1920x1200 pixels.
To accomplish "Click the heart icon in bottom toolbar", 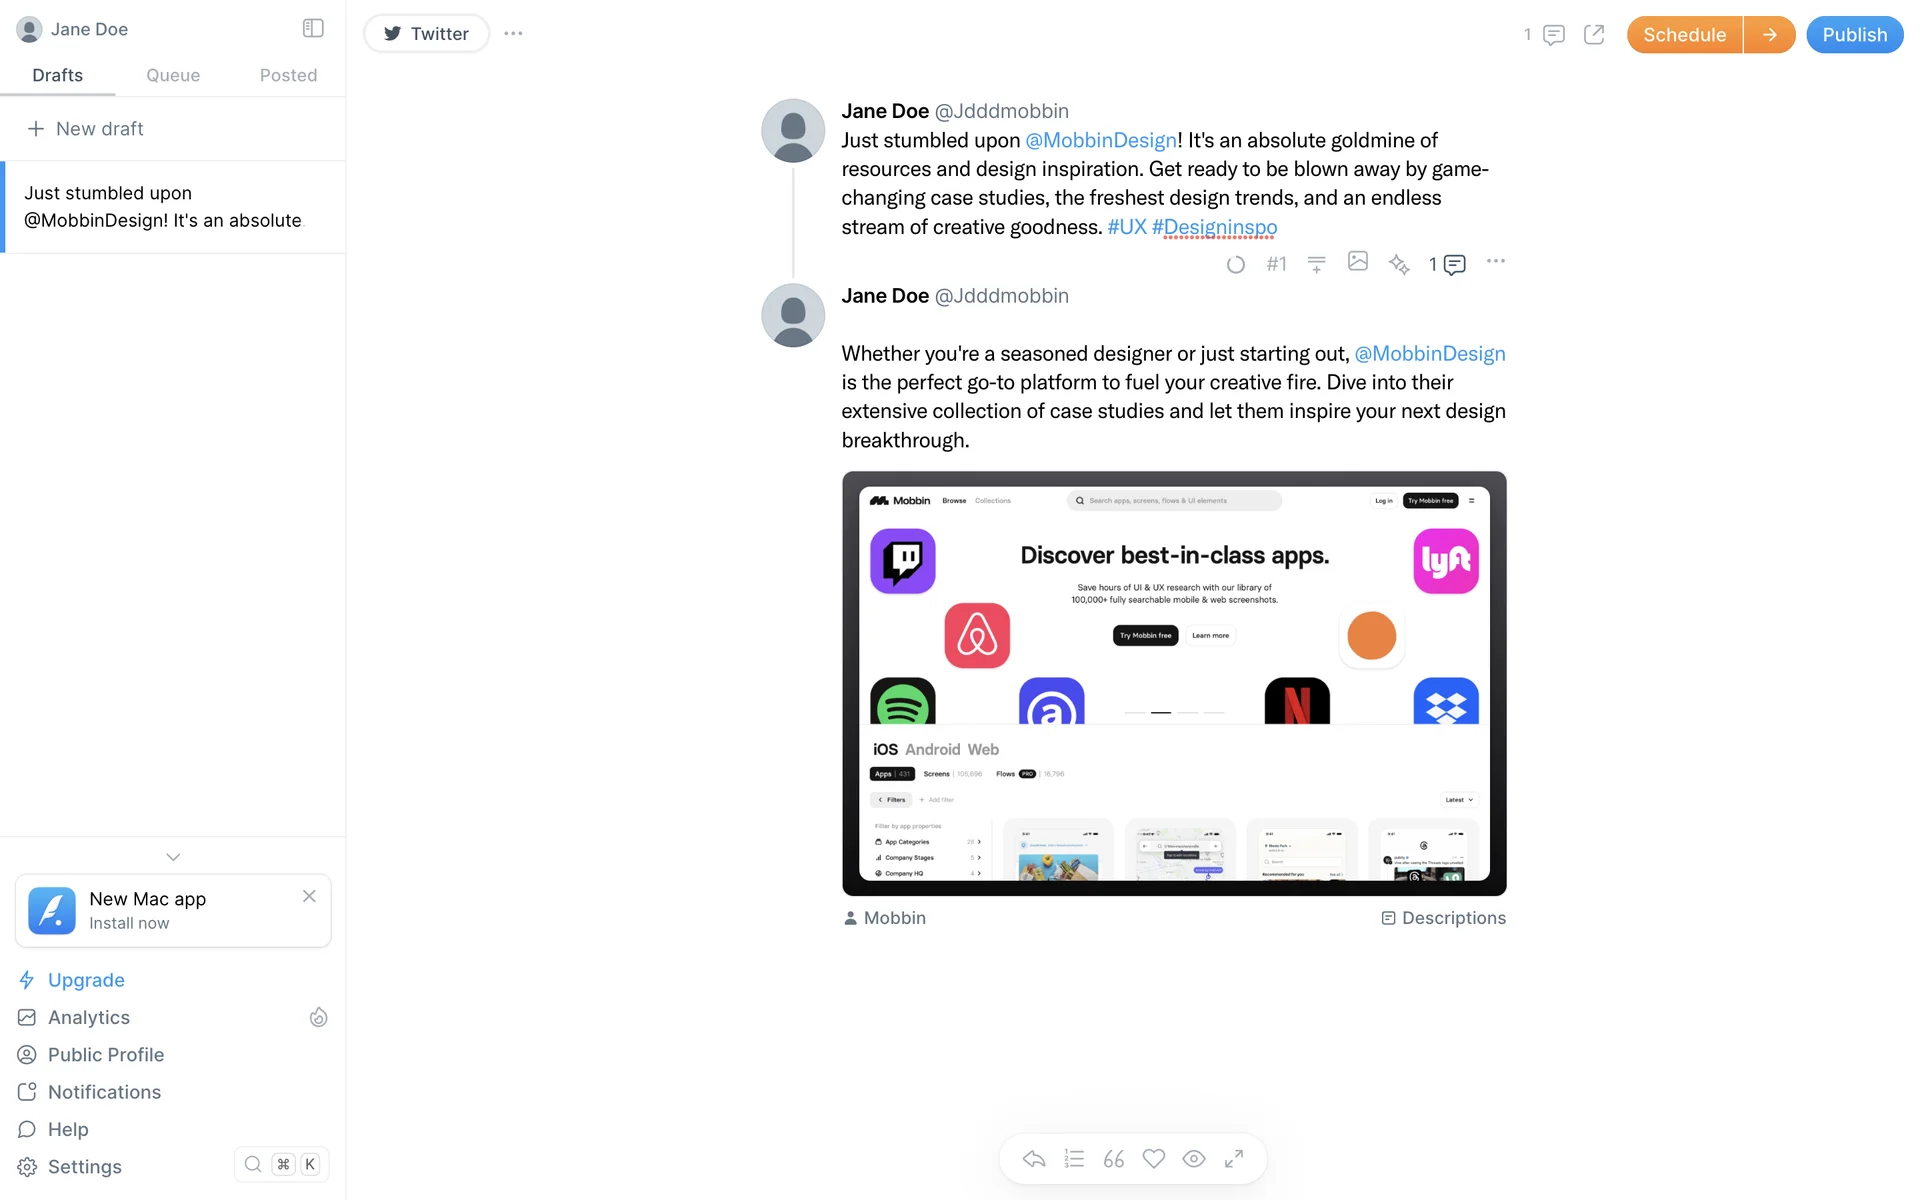I will [1154, 1159].
